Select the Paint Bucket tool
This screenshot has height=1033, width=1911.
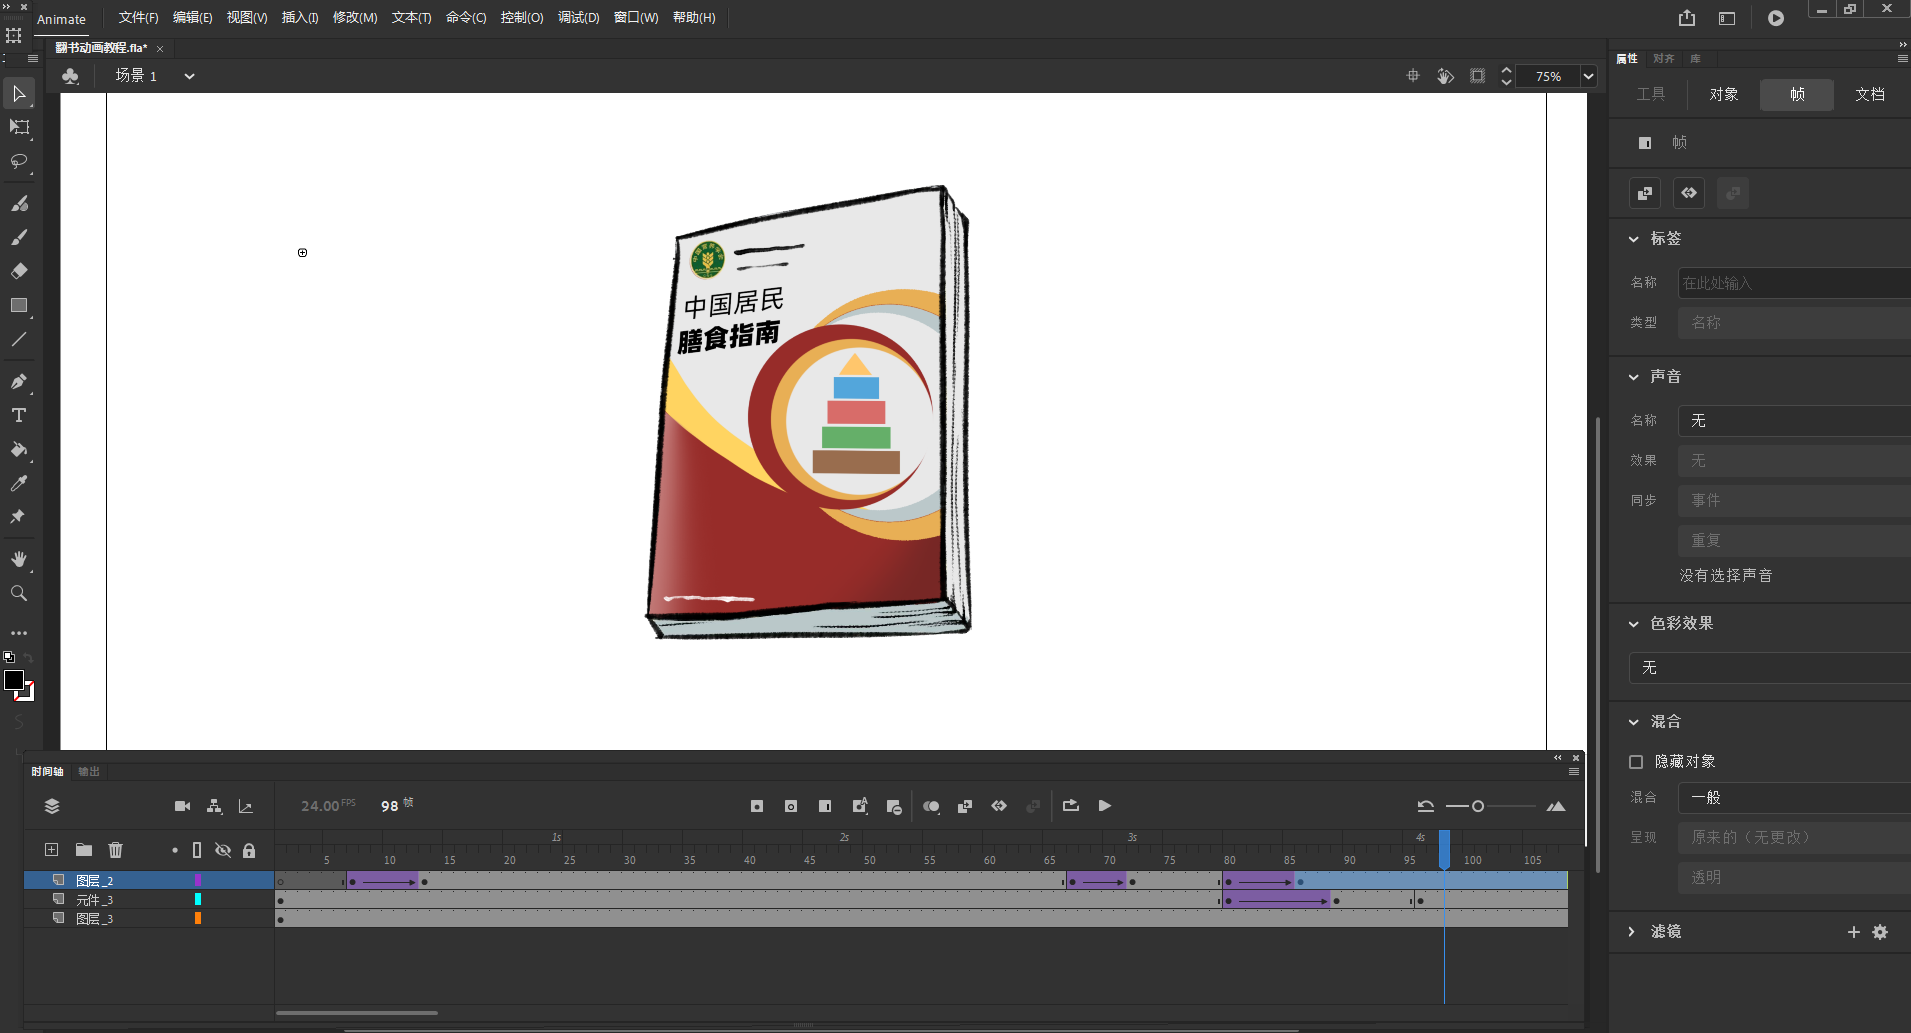19,449
